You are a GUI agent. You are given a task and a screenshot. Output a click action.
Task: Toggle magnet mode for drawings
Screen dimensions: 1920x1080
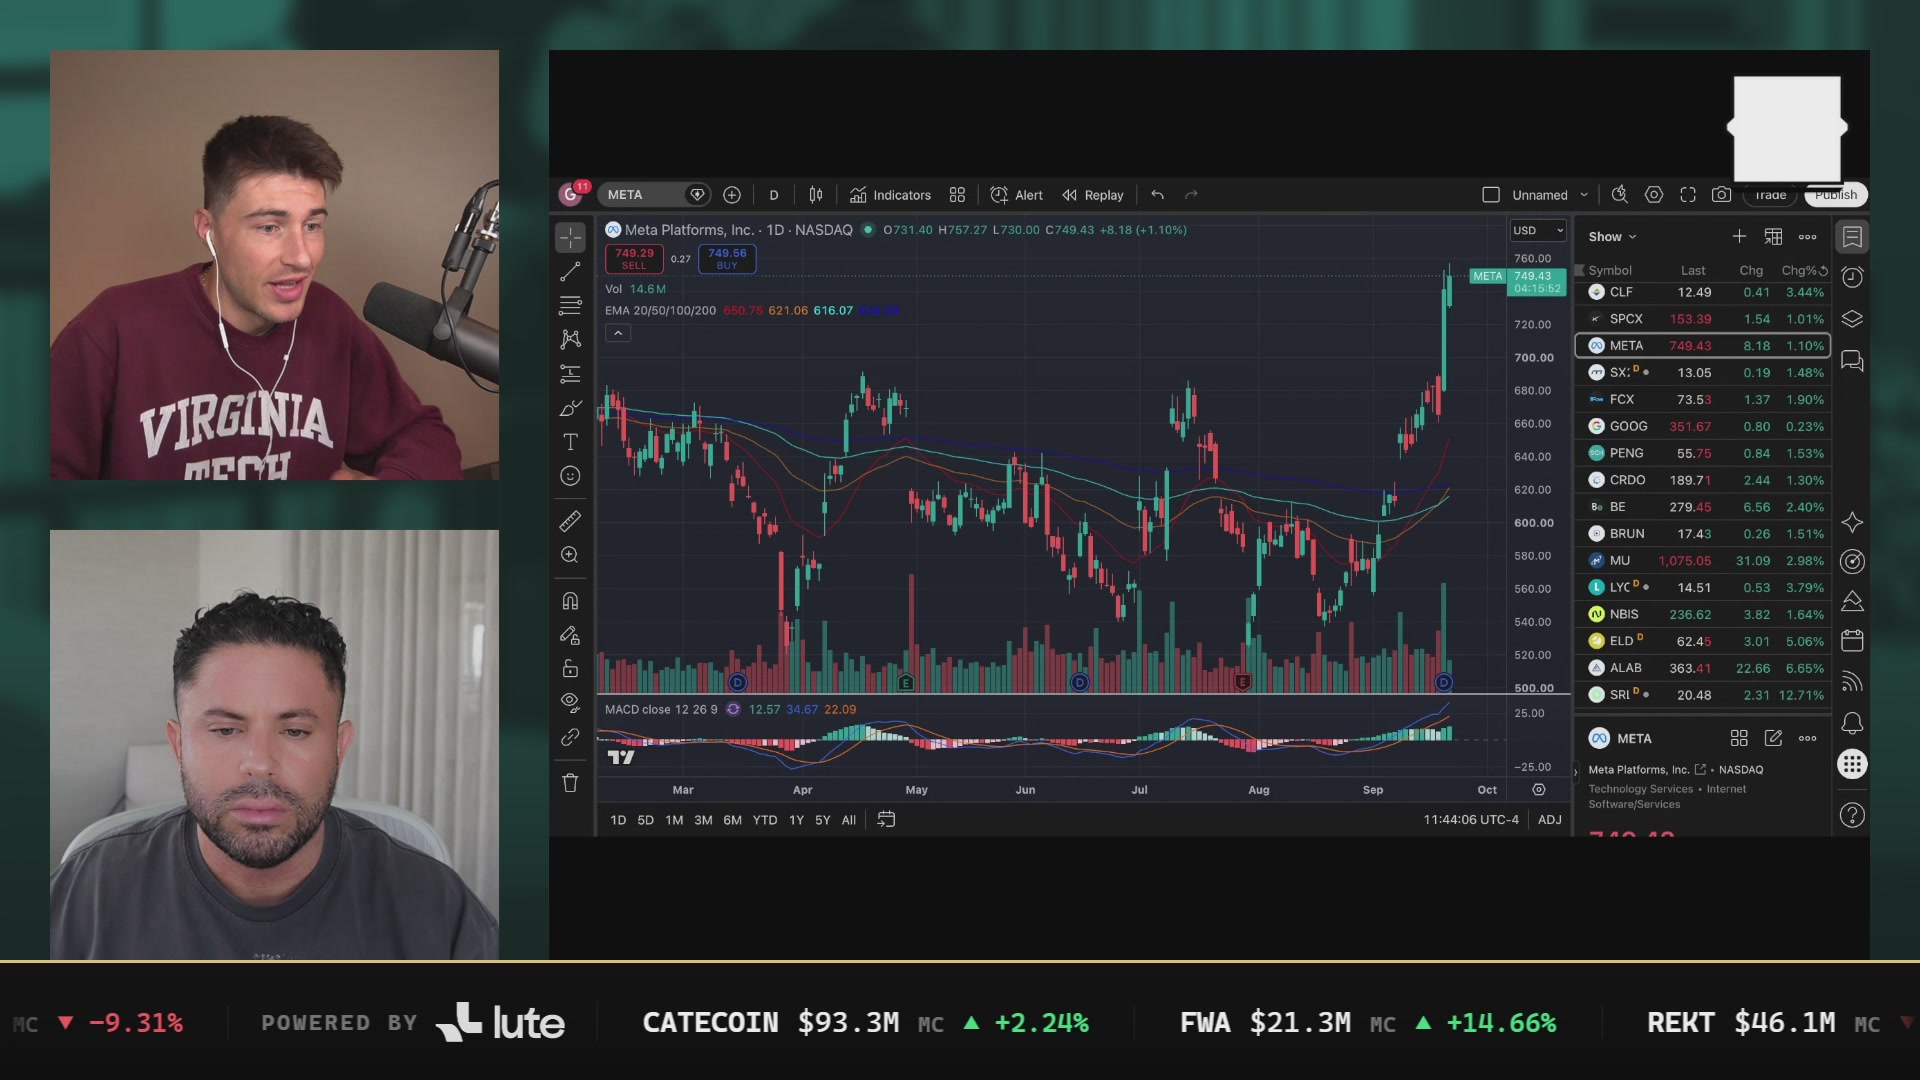coord(570,601)
